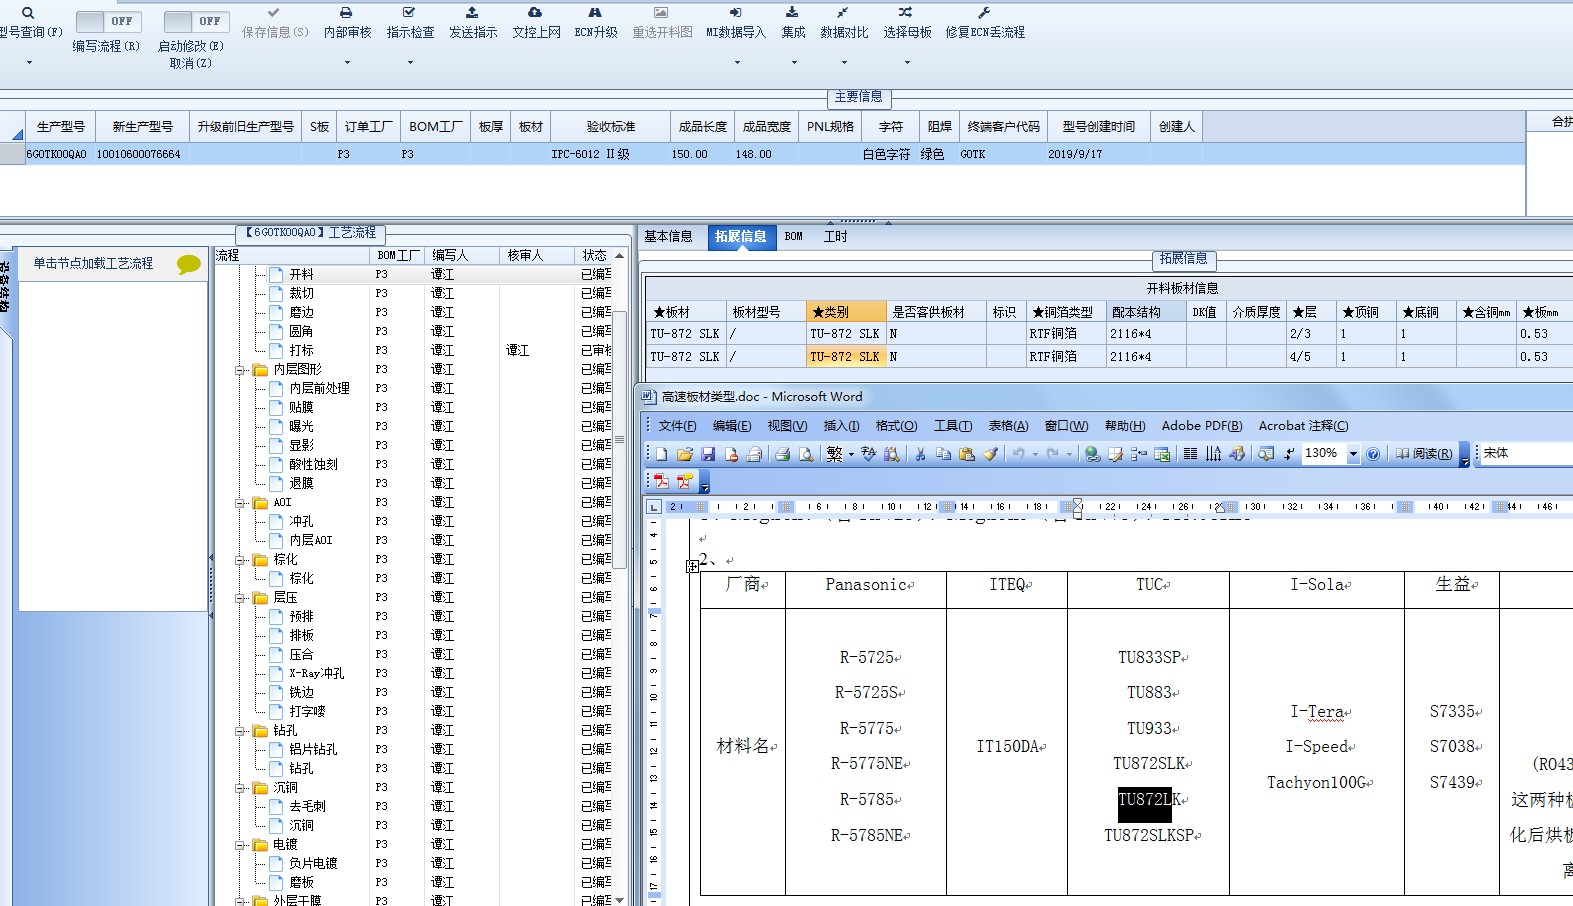Click Insert Hyperlink globe icon in Word
This screenshot has height=906, width=1573.
coord(1093,454)
